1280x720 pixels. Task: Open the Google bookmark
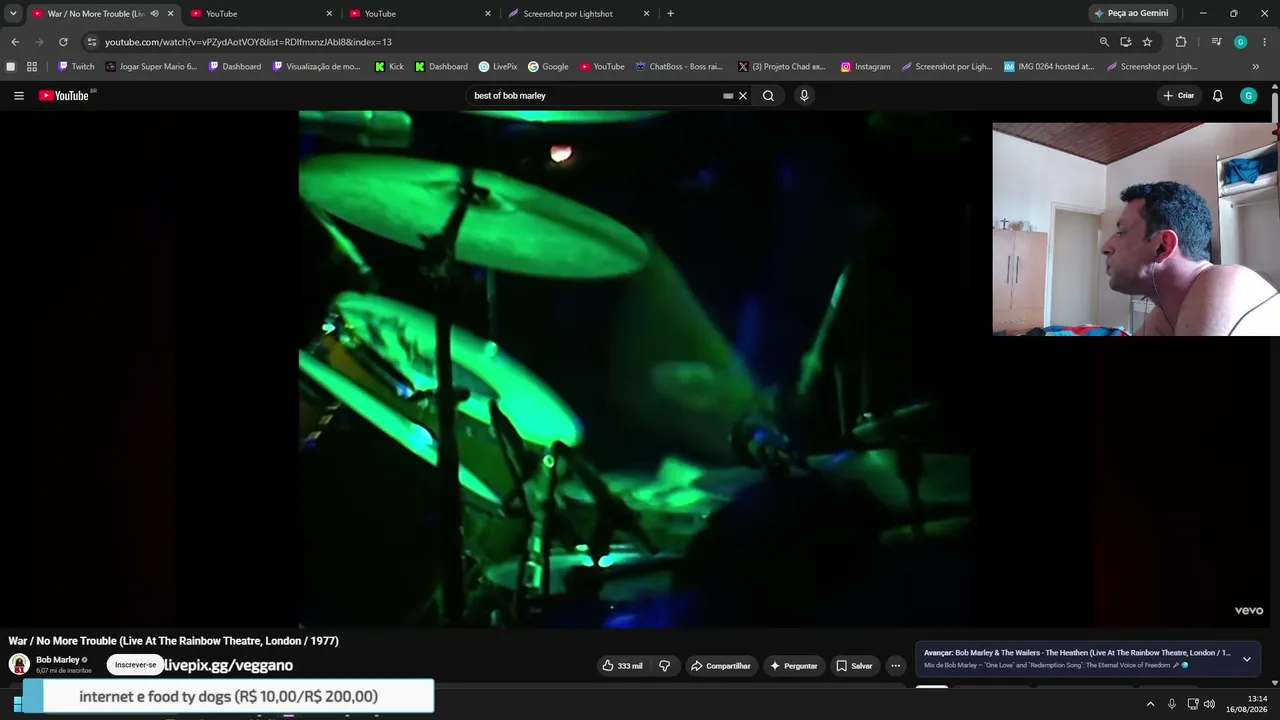point(548,67)
